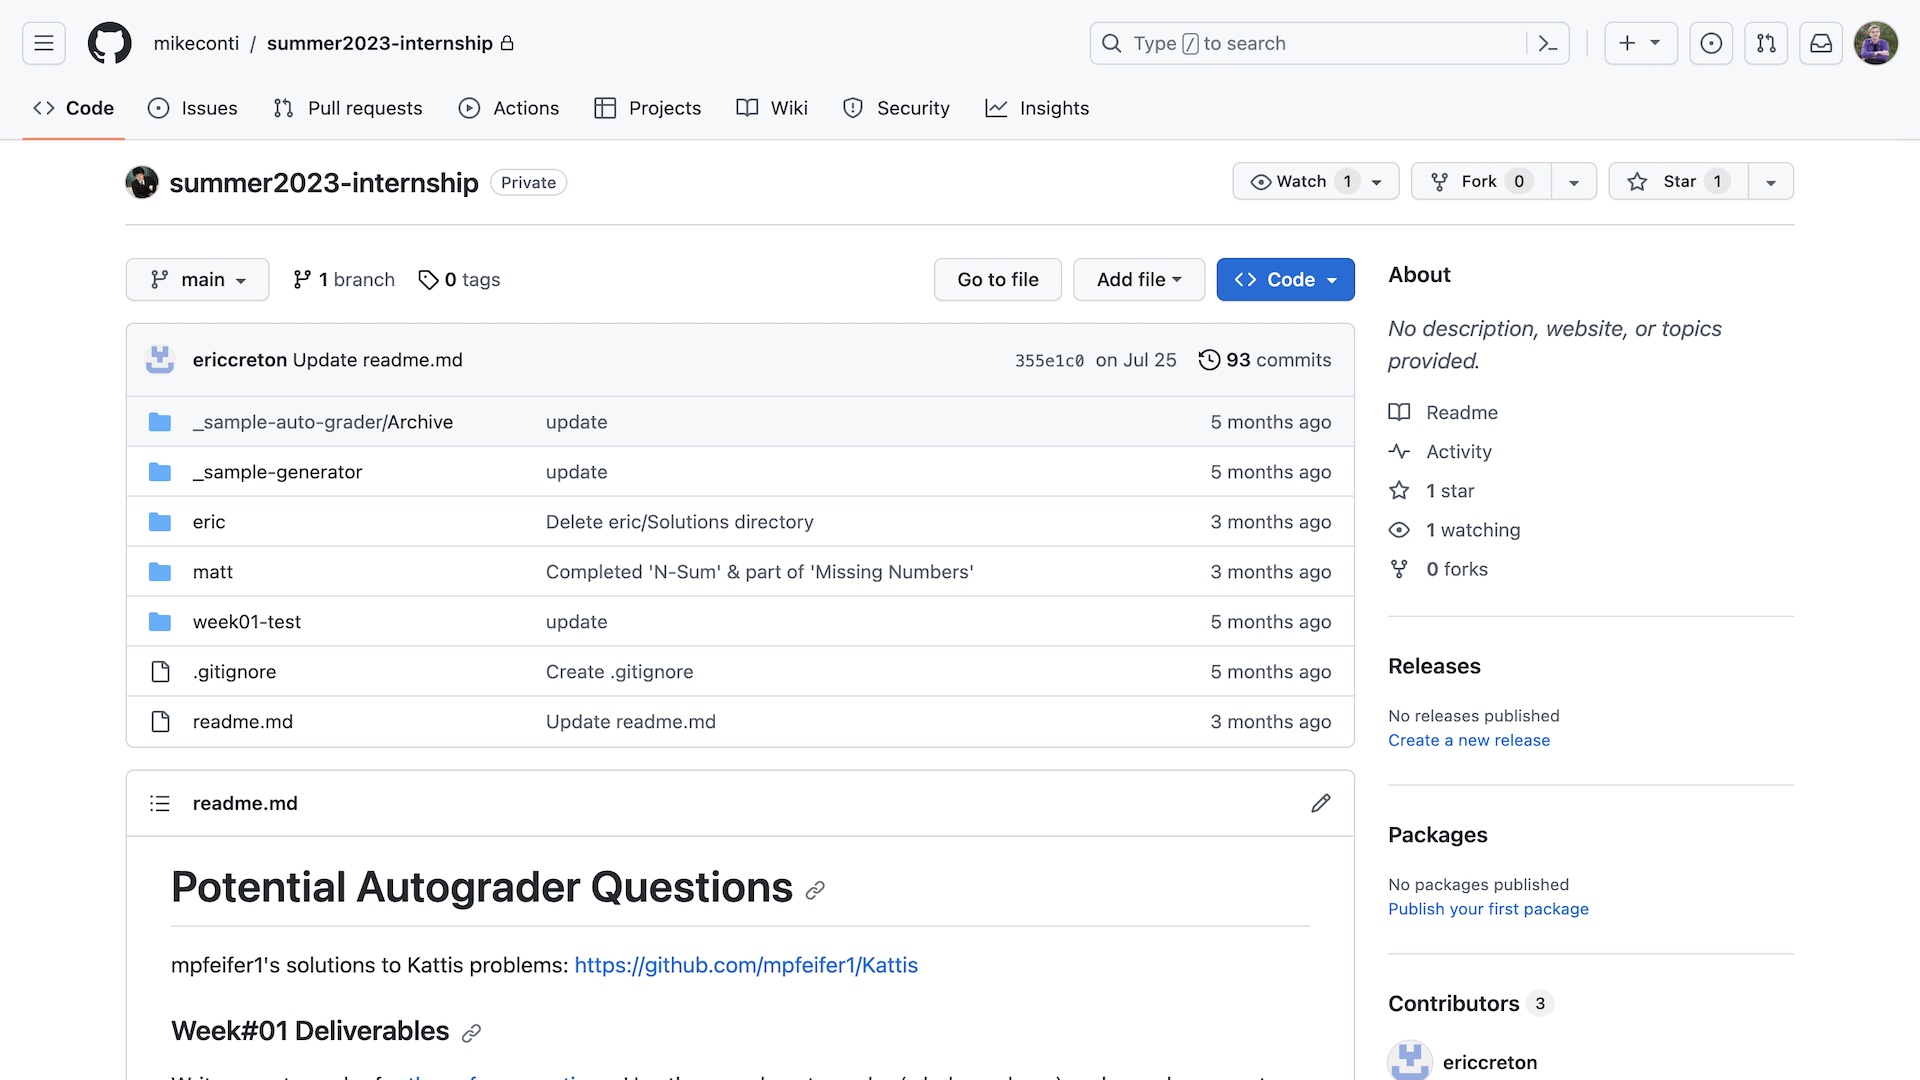This screenshot has width=1920, height=1080.
Task: Toggle Star on this repository
Action: 1678,181
